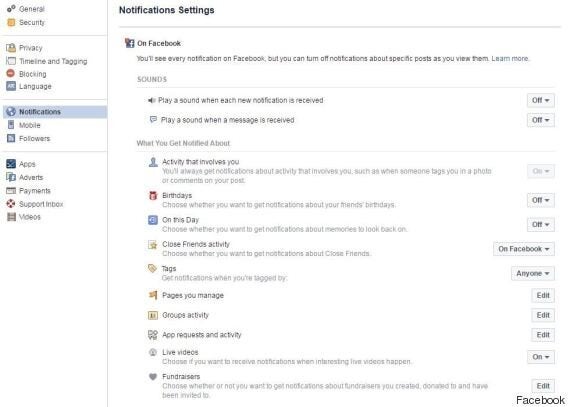Open the Birthdays Off dropdown
This screenshot has height=407, width=570.
(541, 200)
